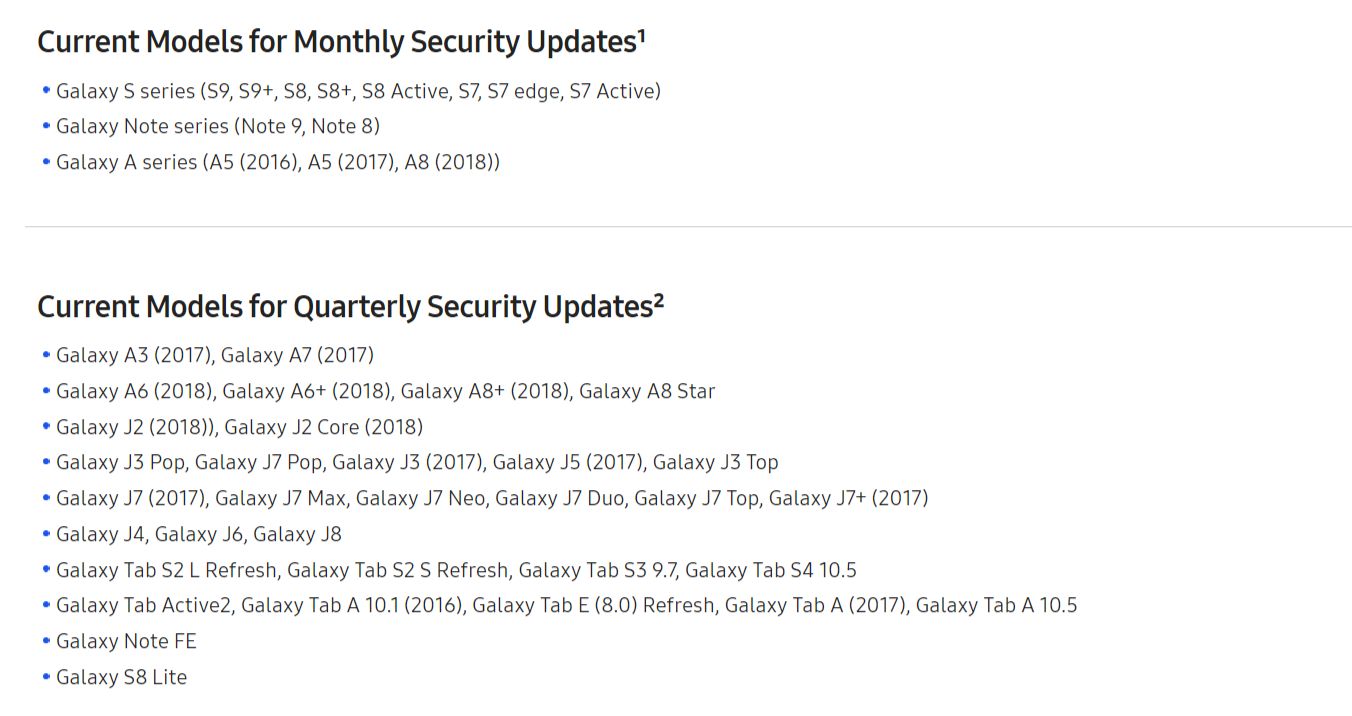Click the bullet before Galaxy Note FE
Screen dimensions: 1352x716
[x=46, y=641]
